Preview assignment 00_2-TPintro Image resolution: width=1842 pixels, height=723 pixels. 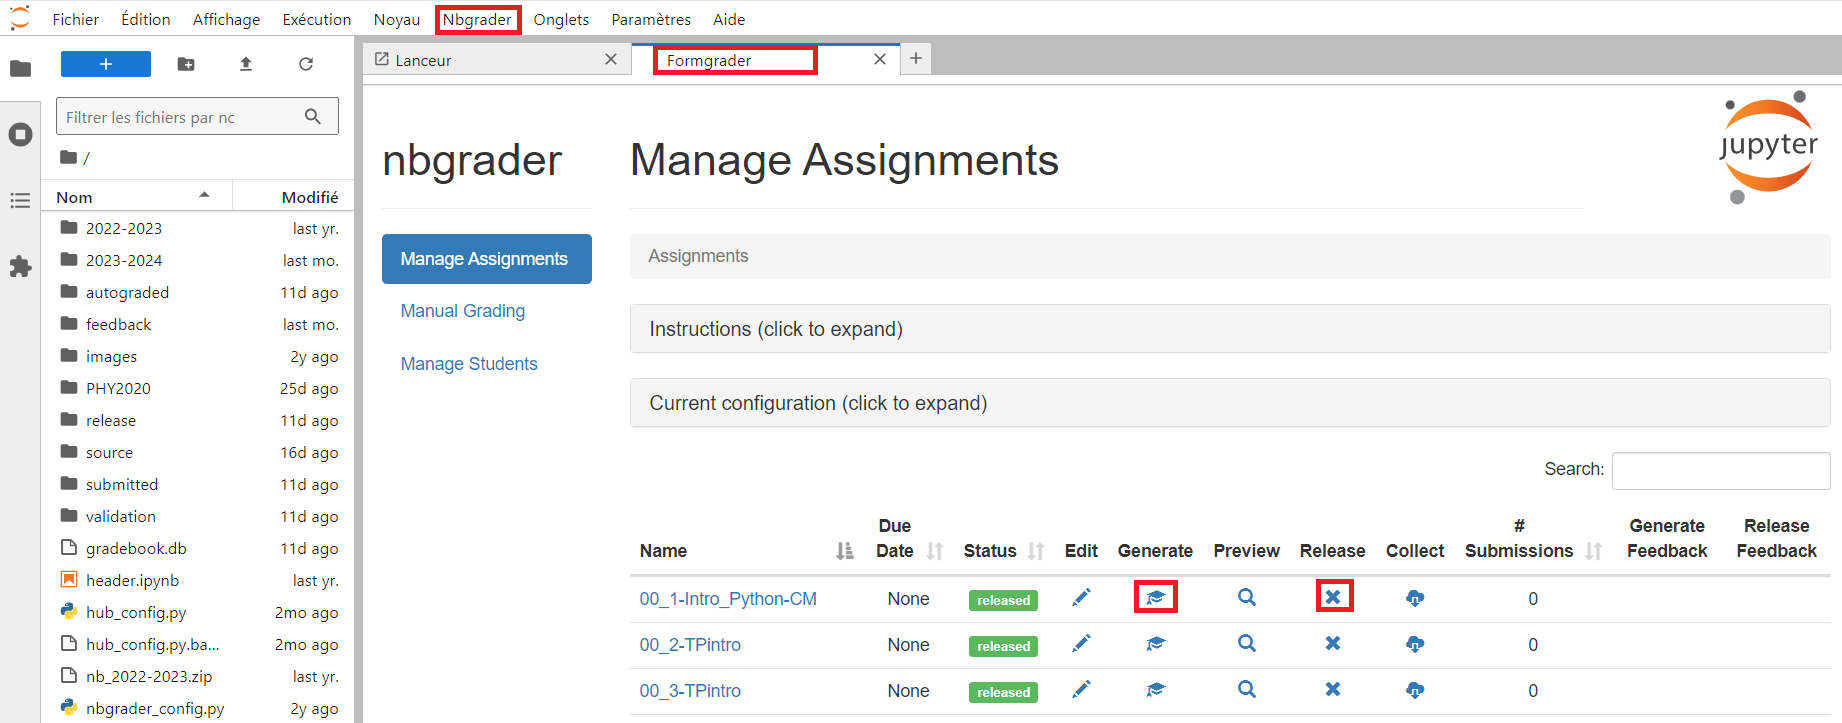click(1247, 644)
